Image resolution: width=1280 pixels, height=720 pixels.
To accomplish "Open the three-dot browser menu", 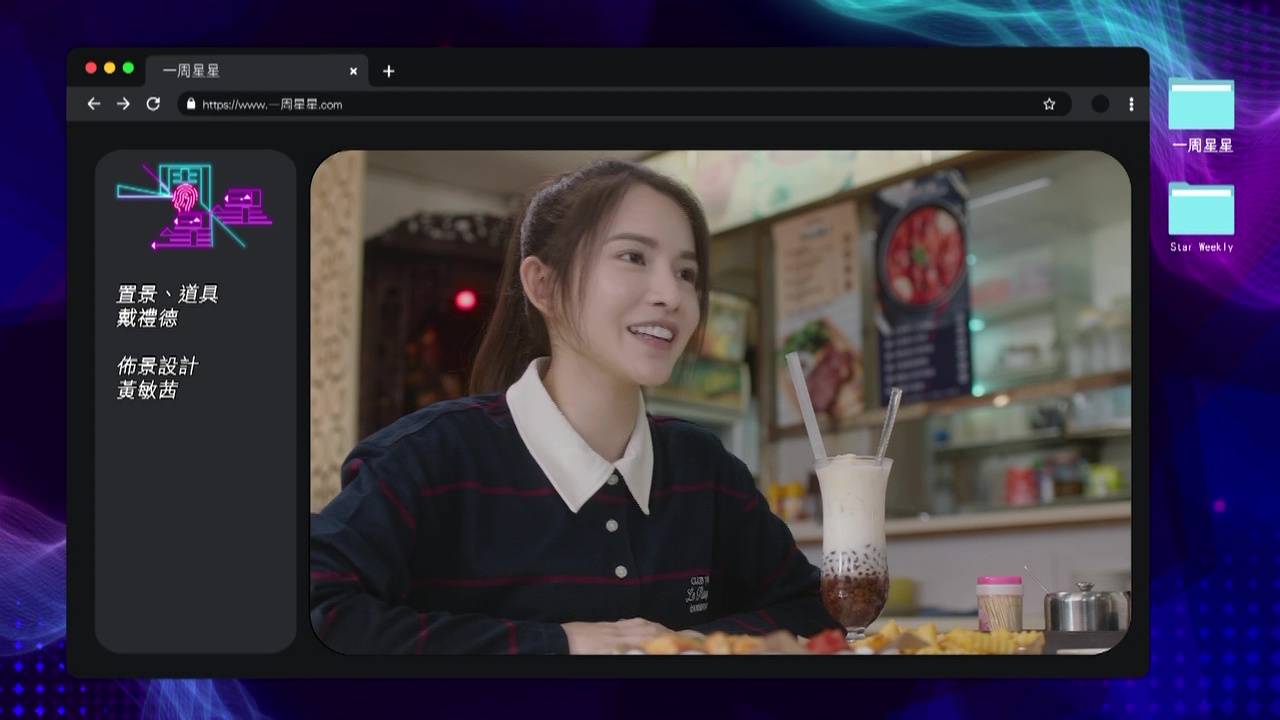I will tap(1131, 104).
